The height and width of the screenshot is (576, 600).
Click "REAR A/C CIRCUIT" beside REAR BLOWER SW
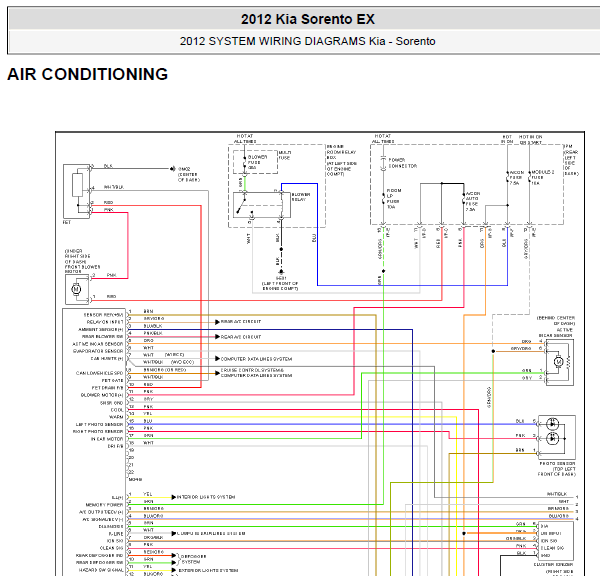point(241,337)
